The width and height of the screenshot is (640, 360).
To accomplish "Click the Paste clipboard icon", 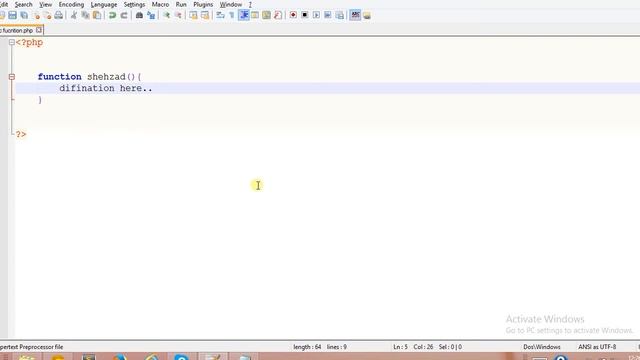I will 97,16.
